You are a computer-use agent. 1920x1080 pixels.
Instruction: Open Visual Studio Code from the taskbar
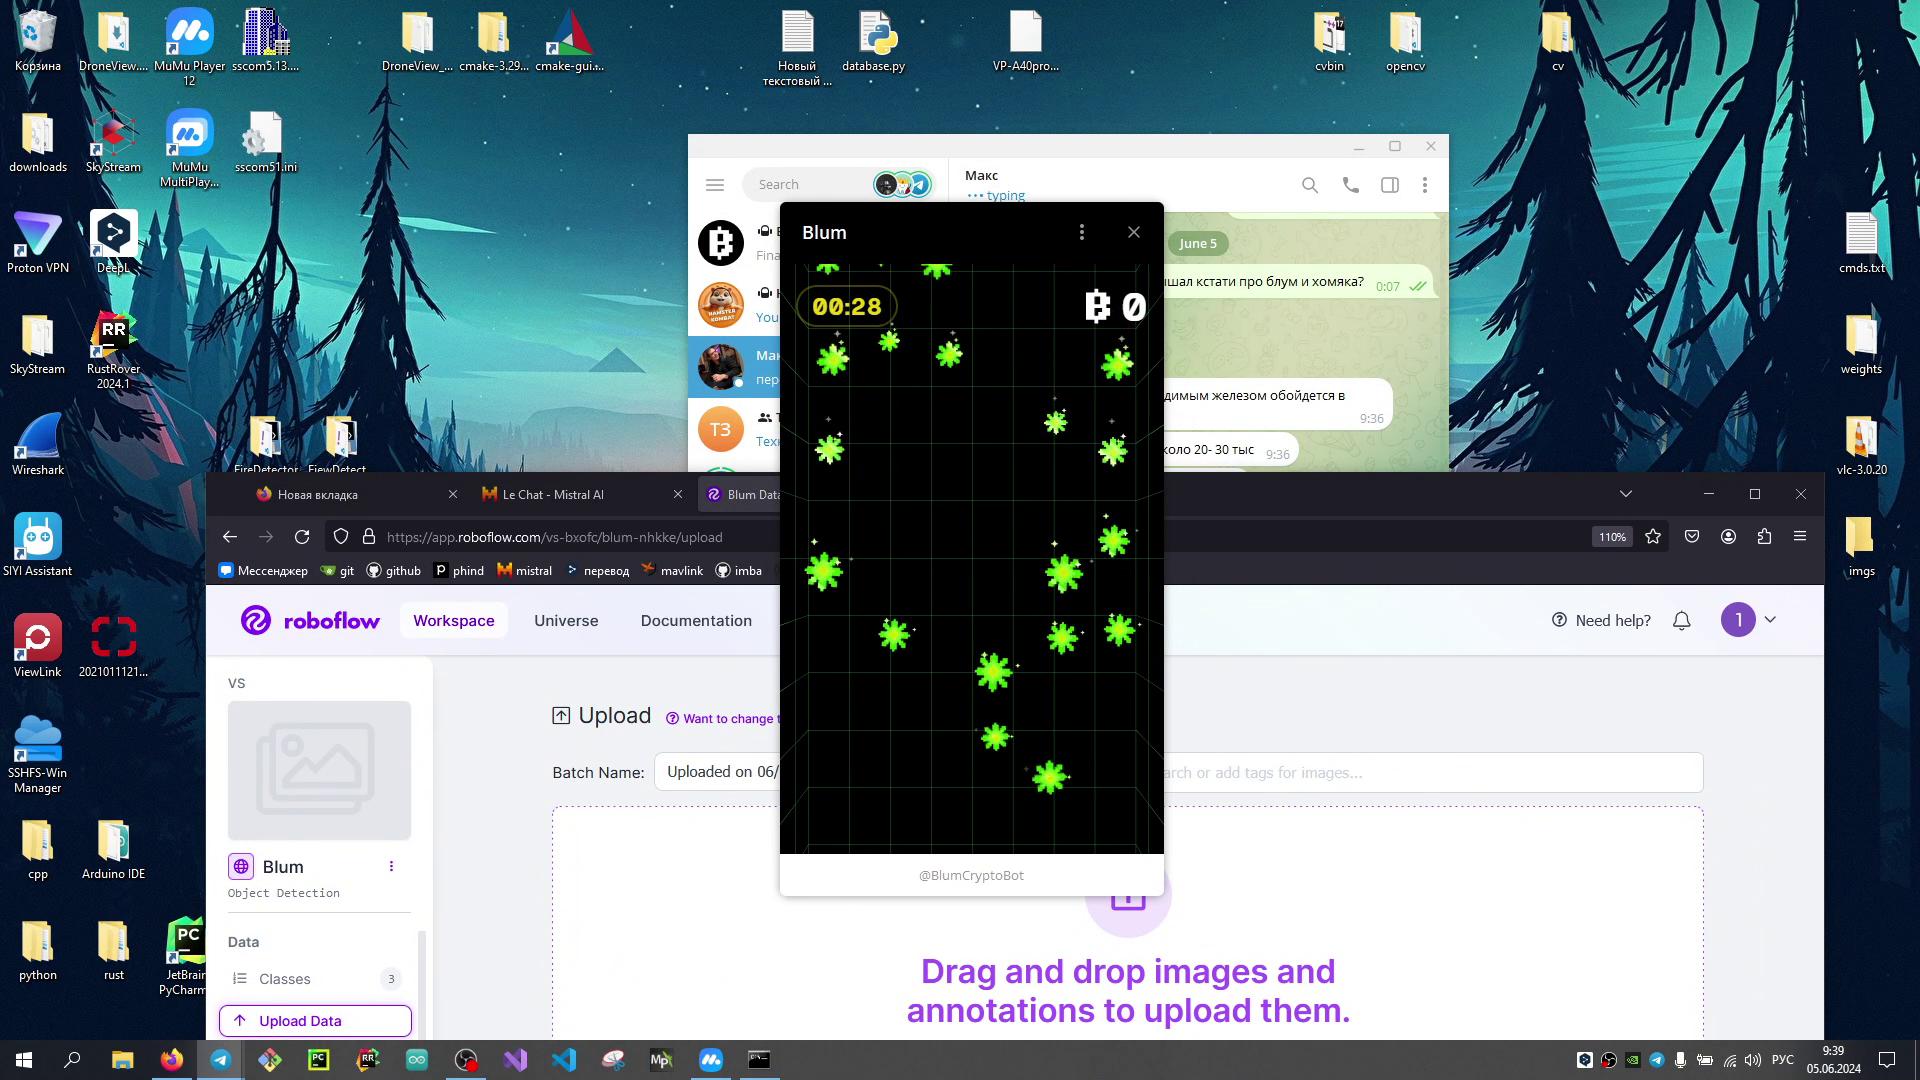564,1060
